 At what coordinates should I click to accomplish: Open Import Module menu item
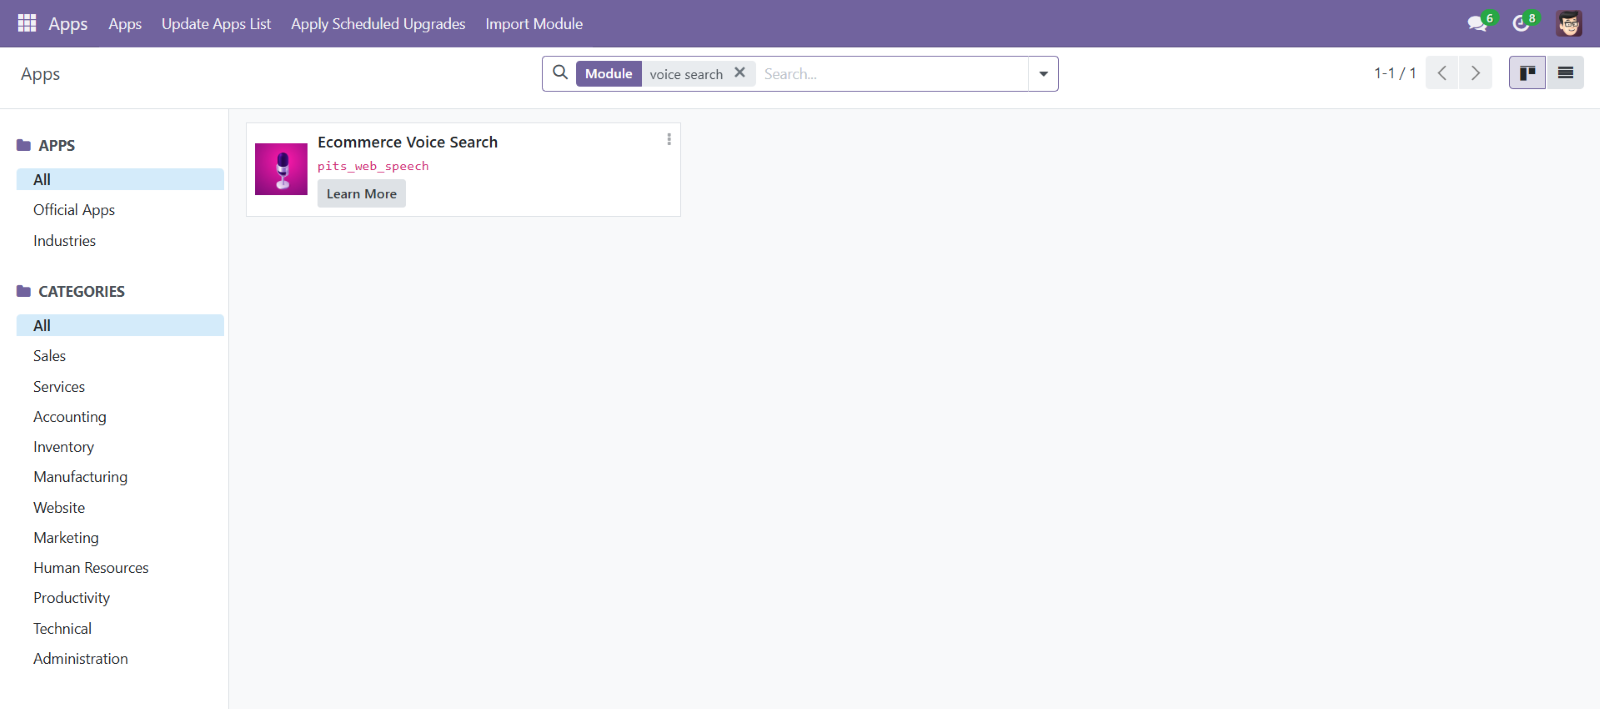(534, 24)
